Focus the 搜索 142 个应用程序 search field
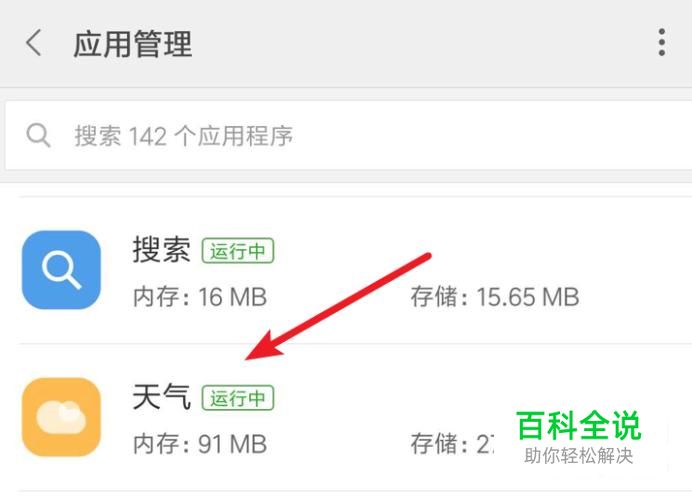 point(349,135)
